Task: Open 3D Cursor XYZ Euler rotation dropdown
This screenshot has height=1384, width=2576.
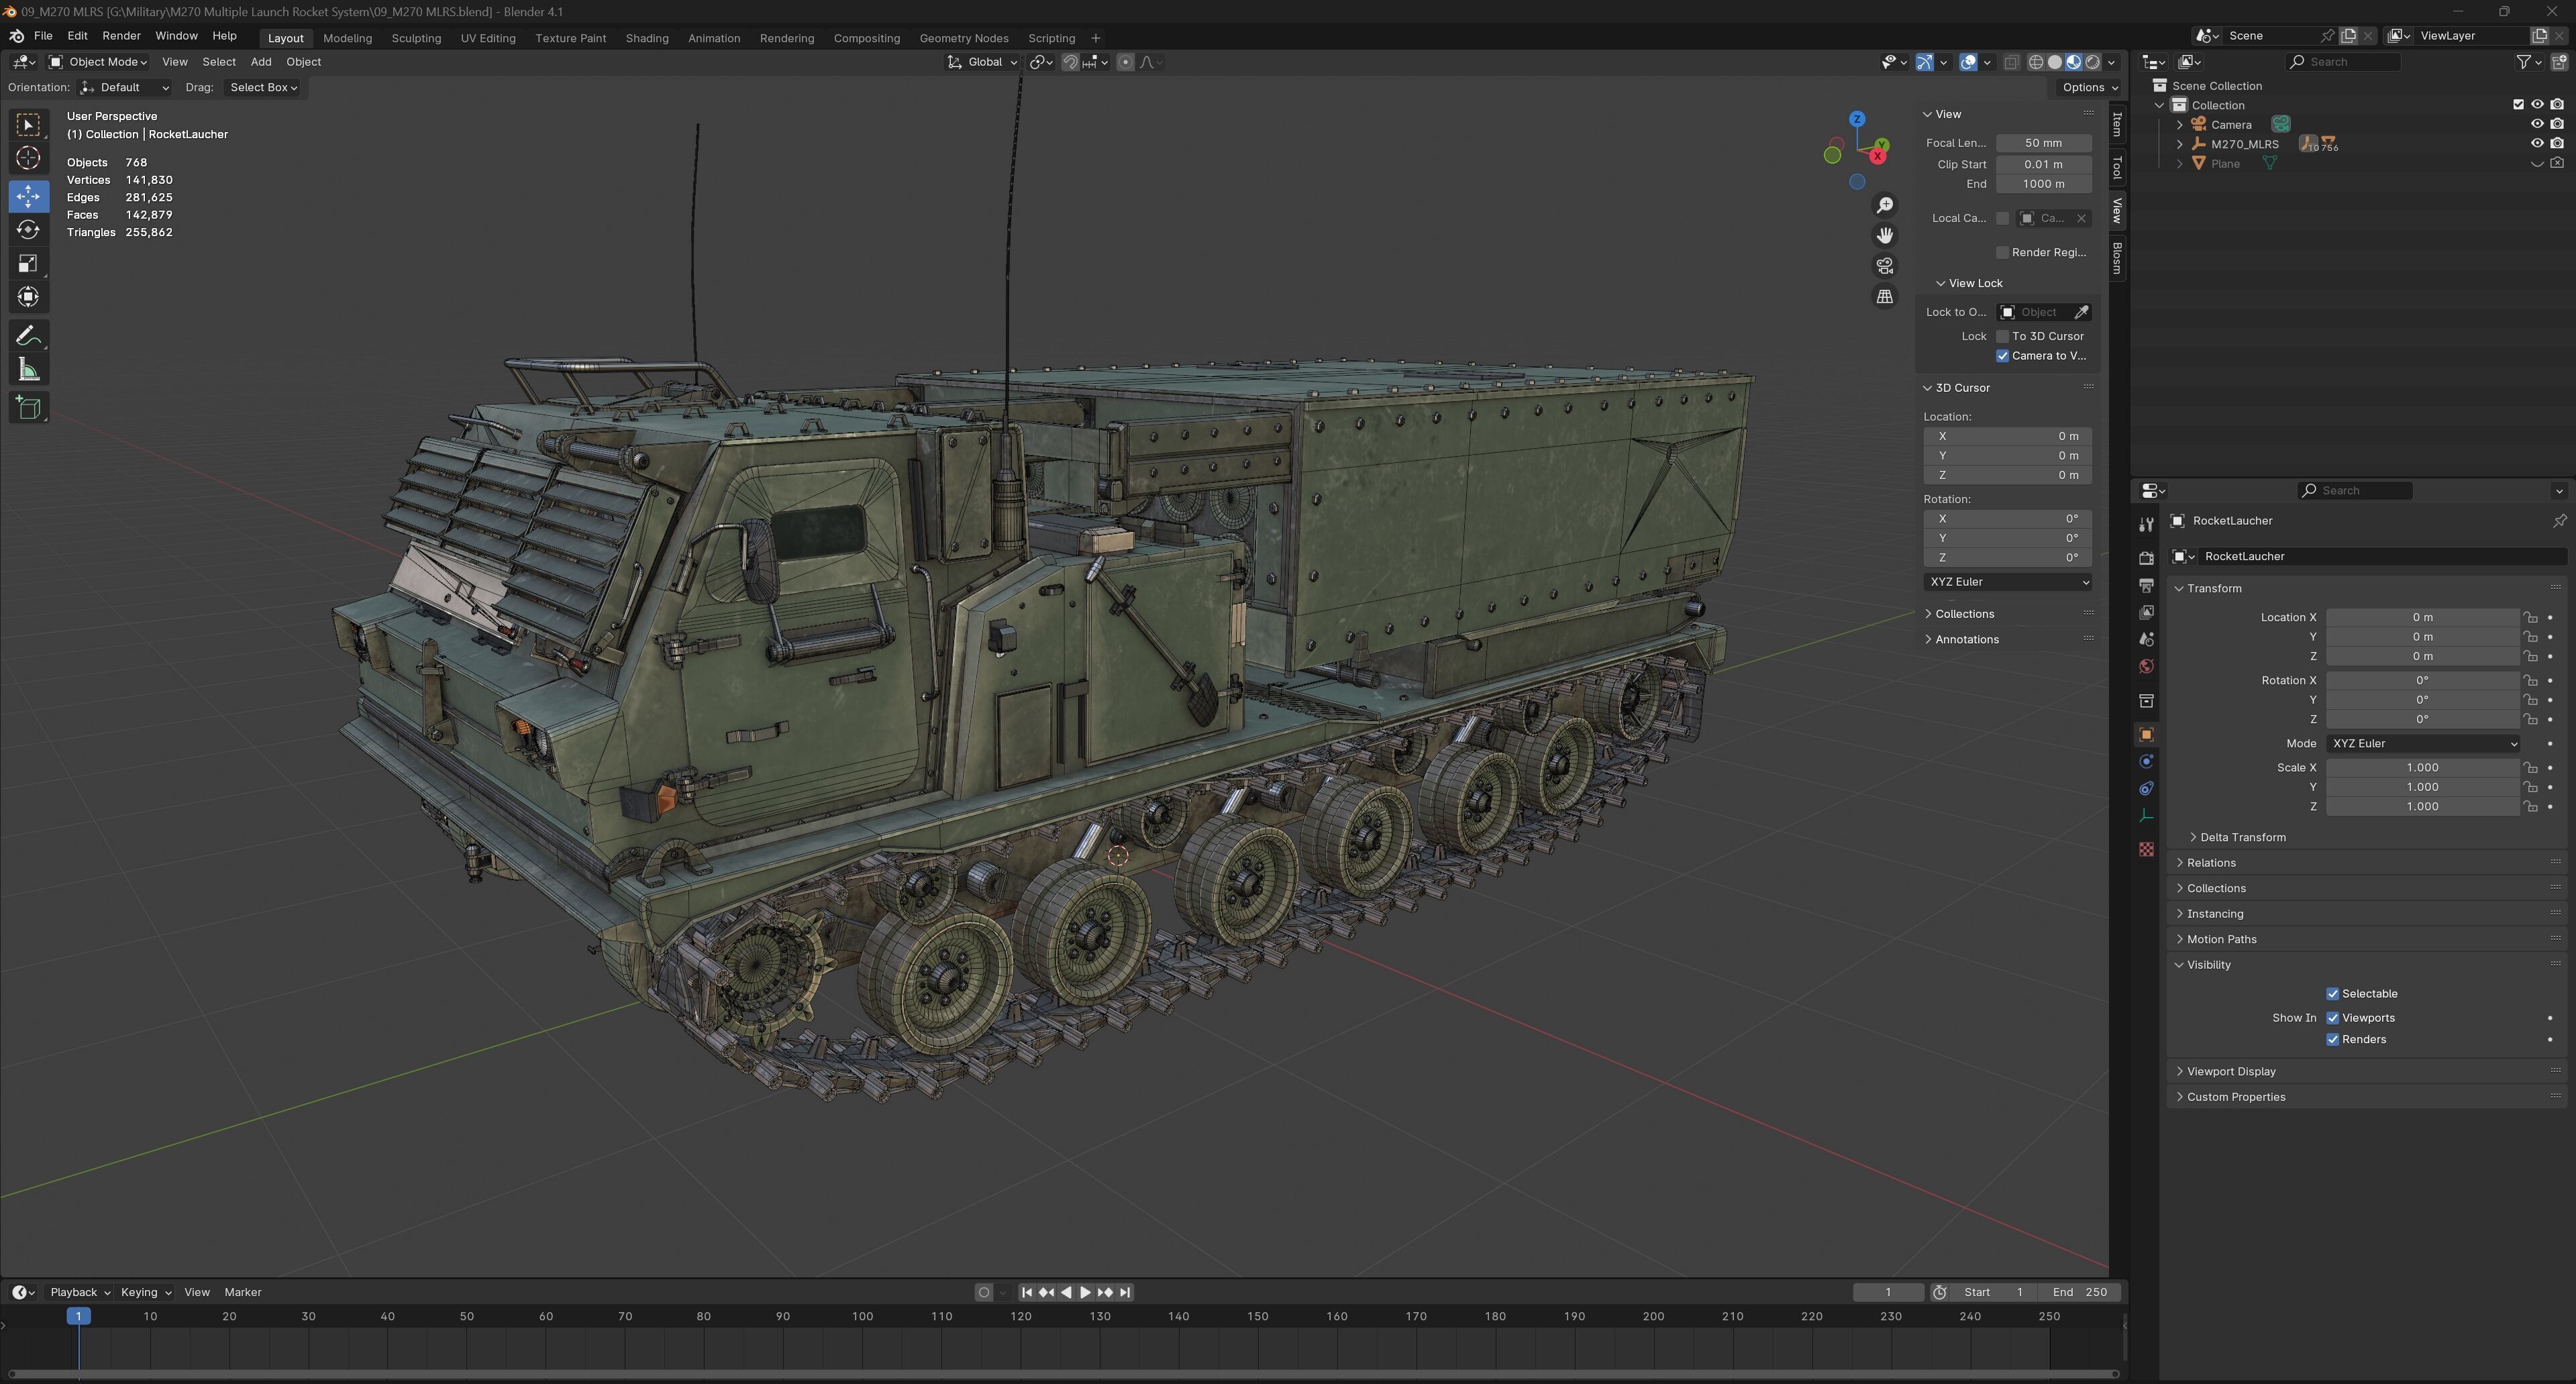Action: 2007,582
